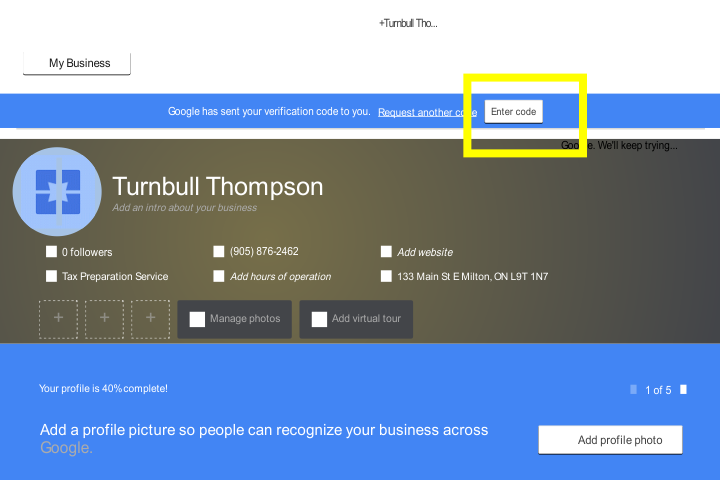The image size is (720, 480).
Task: Click the 1 of 5 tip counter
Action: (x=658, y=390)
